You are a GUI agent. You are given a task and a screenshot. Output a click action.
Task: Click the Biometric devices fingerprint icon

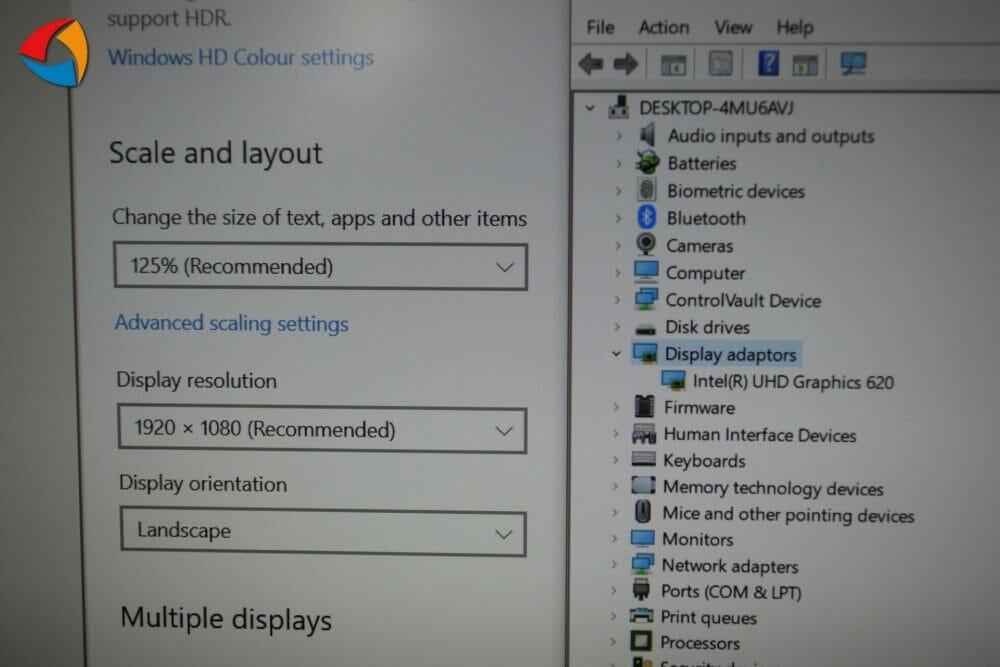(x=647, y=190)
